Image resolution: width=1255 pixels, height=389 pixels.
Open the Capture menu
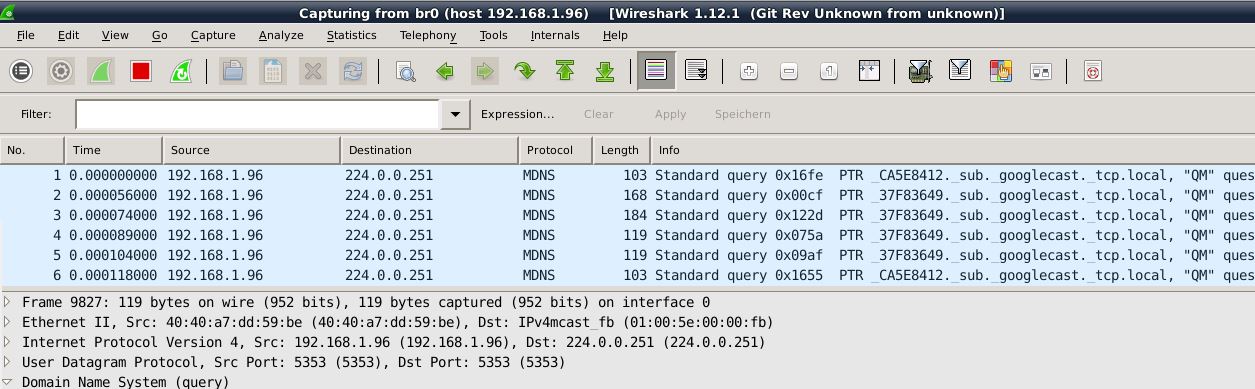pyautogui.click(x=213, y=35)
